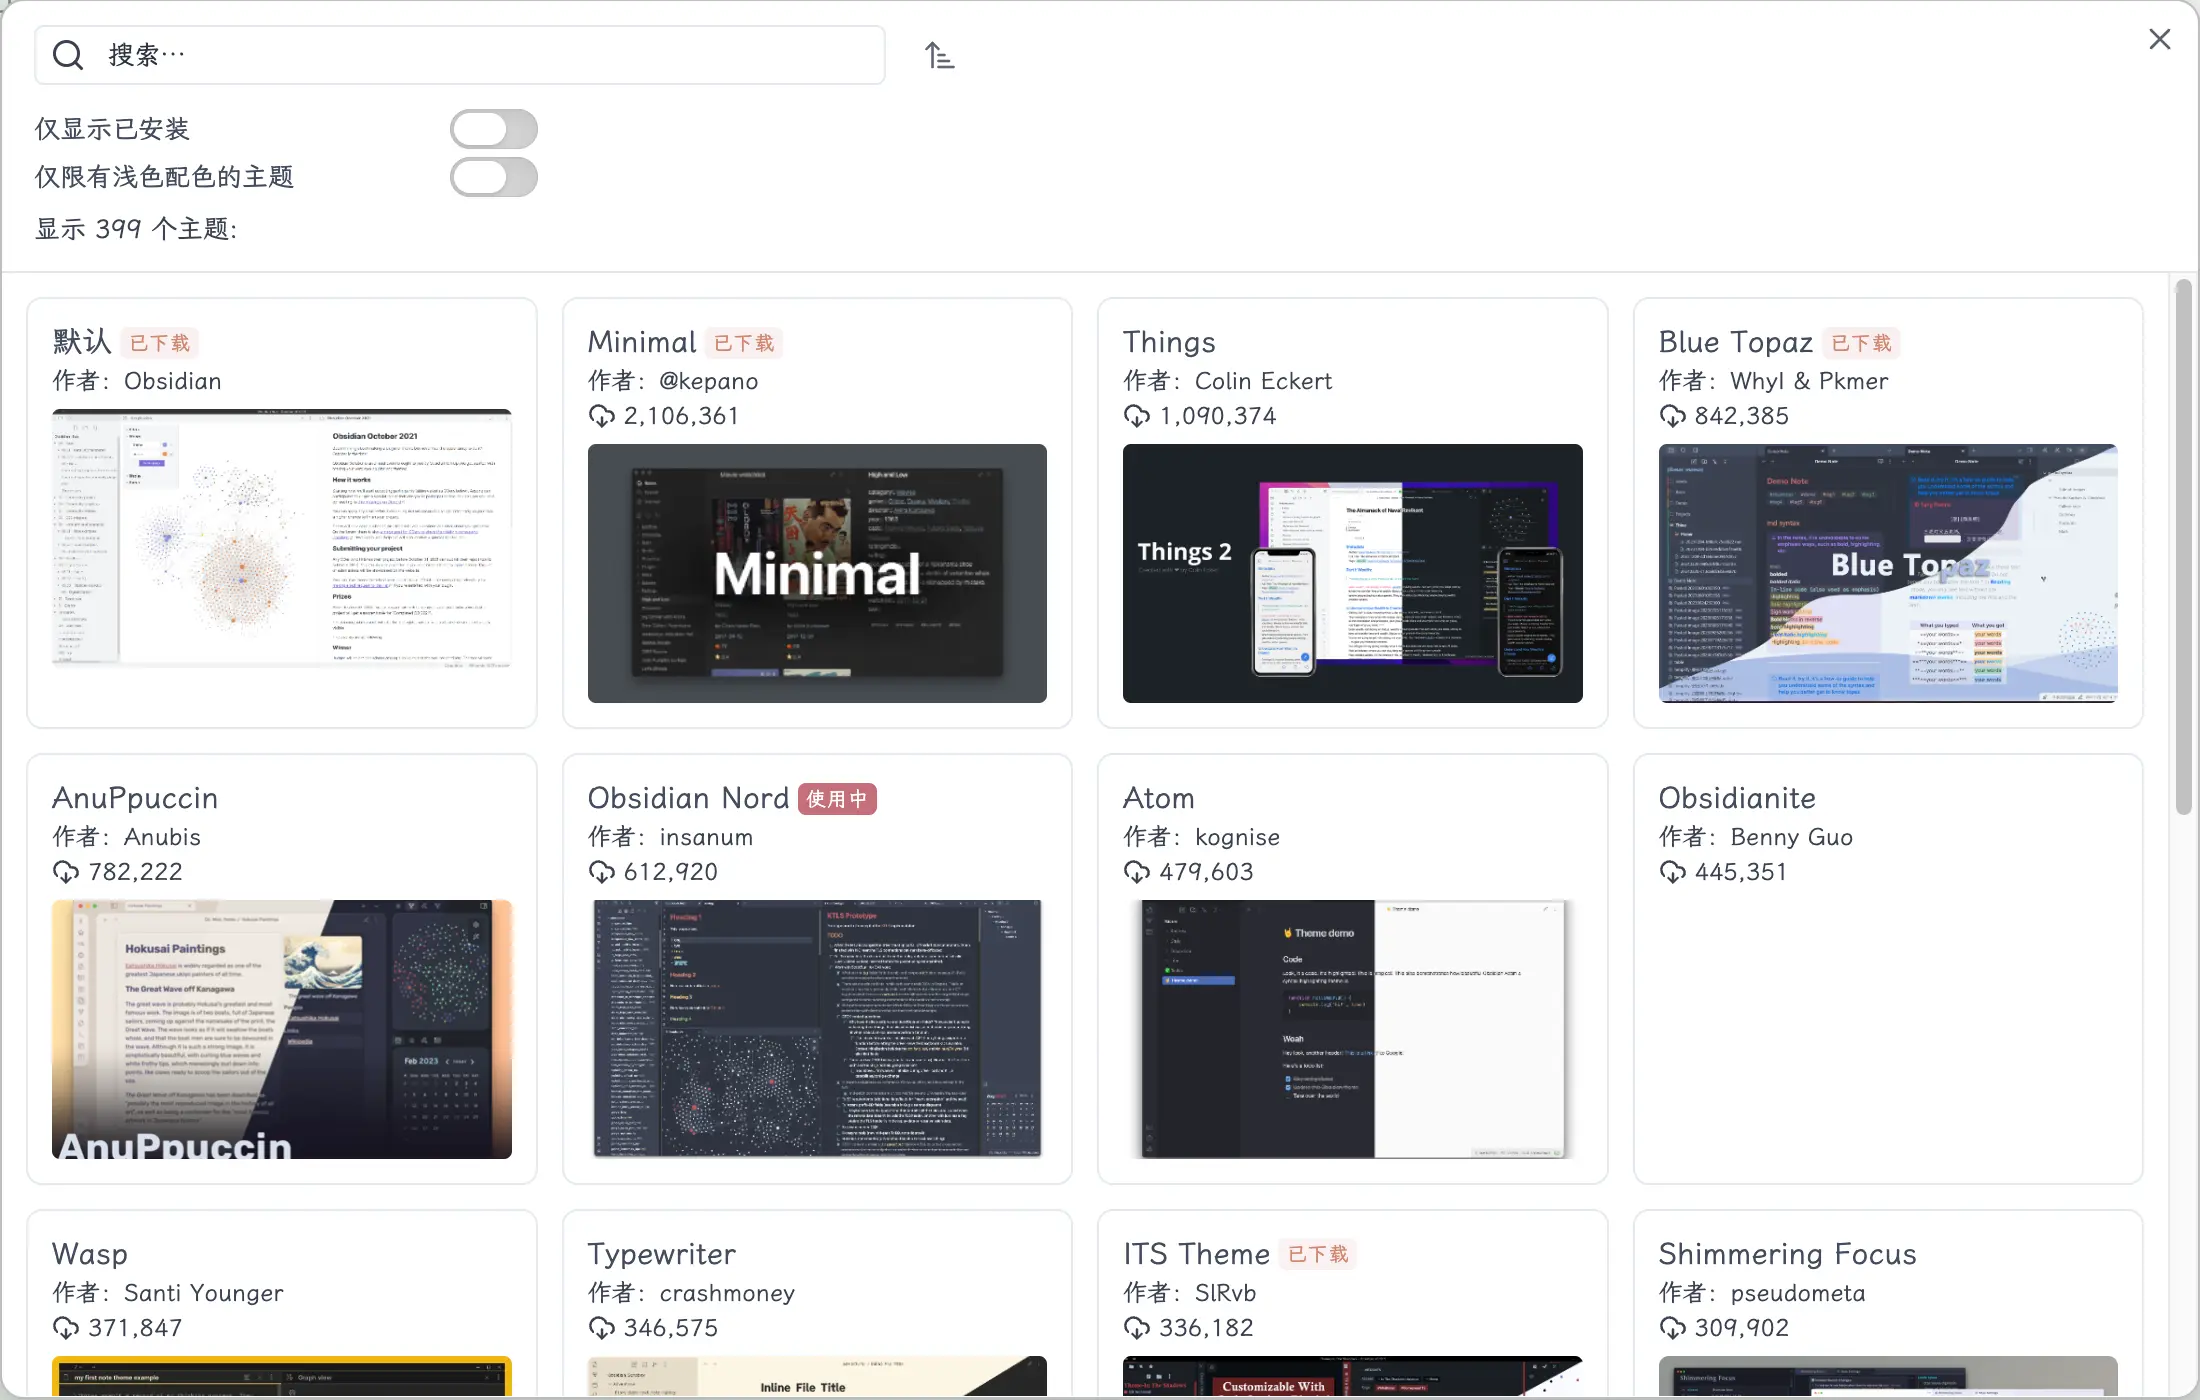2200x1400 pixels.
Task: Open the Minimal theme preview thumbnail
Action: coord(817,573)
